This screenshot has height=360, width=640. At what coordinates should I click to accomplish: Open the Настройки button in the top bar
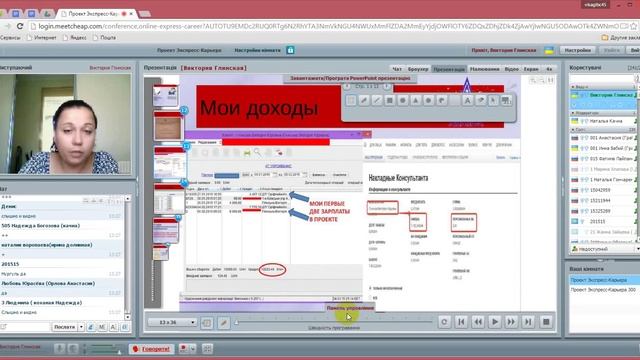578,50
